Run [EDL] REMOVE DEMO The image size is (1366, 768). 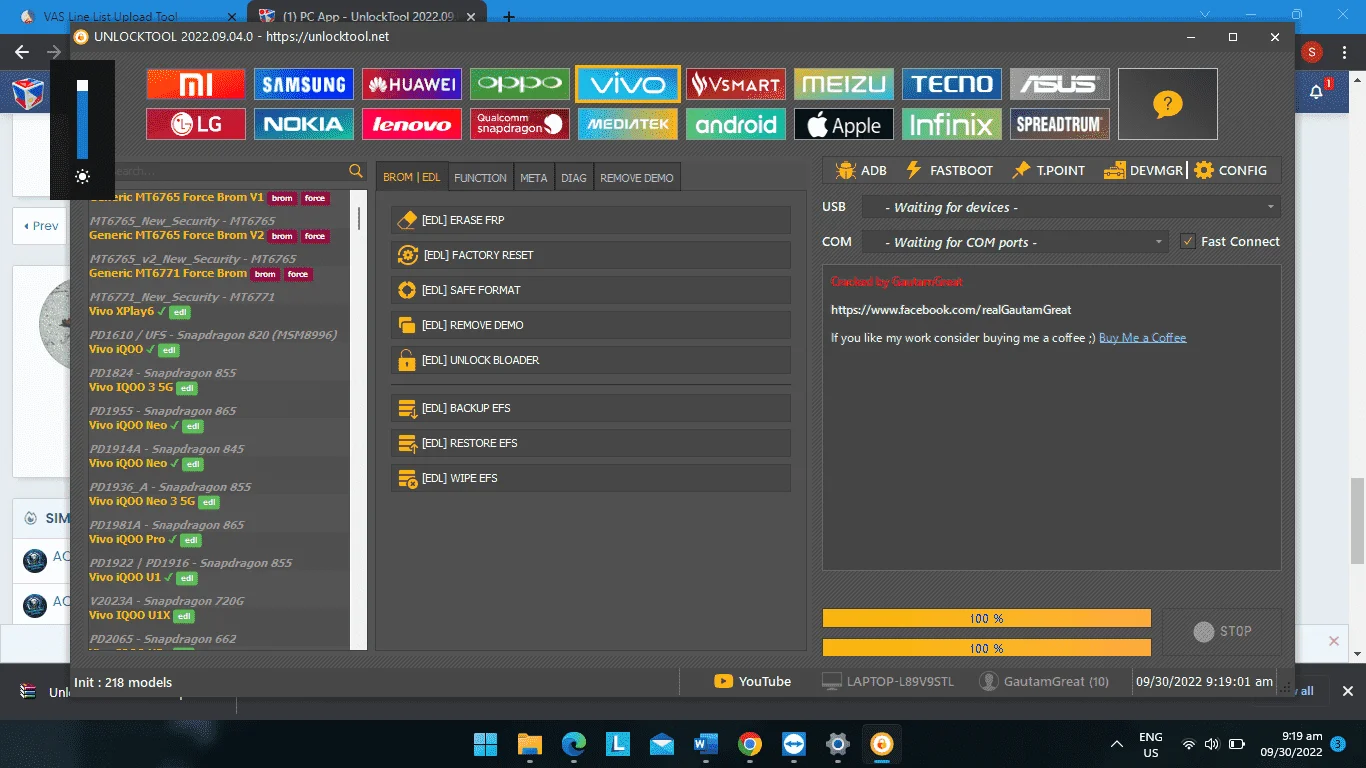pos(590,325)
